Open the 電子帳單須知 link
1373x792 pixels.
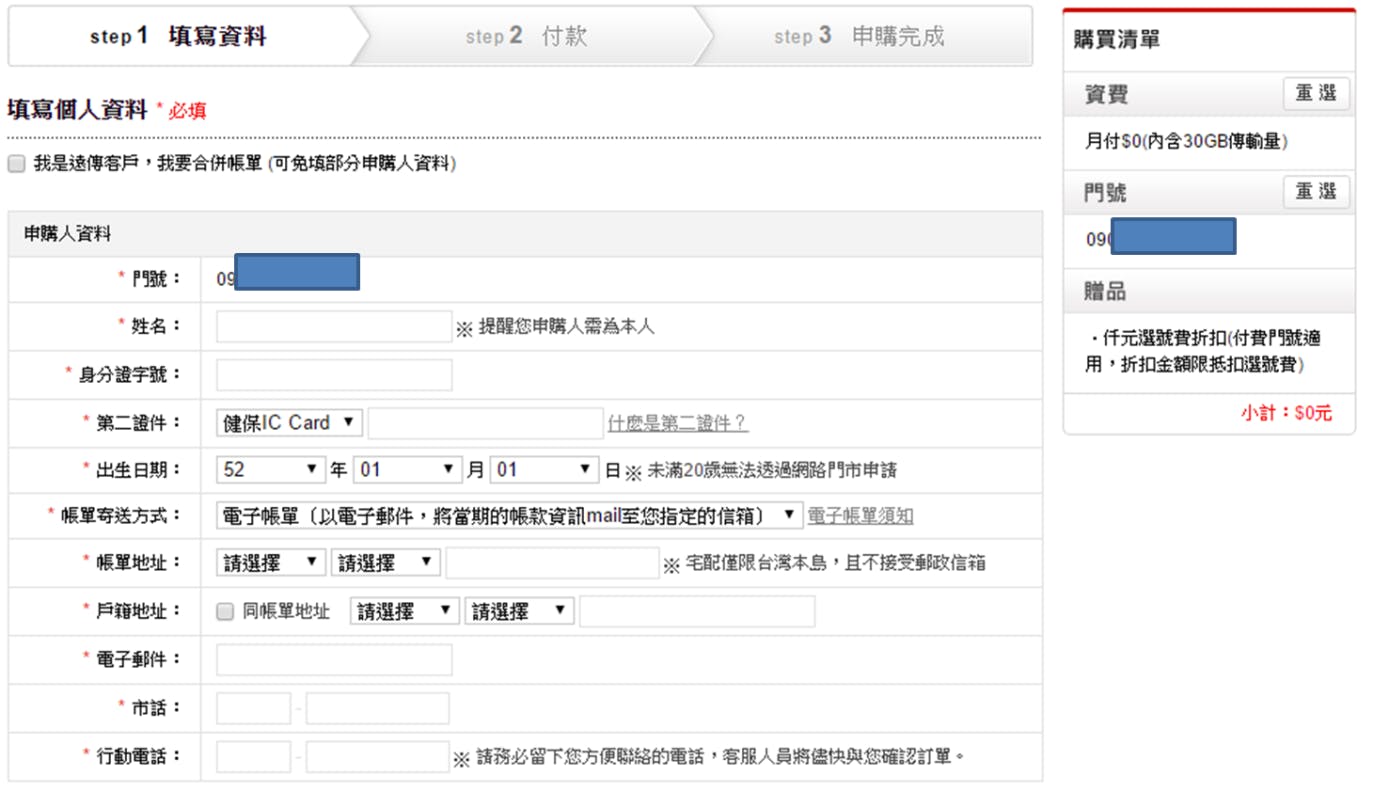[x=860, y=516]
